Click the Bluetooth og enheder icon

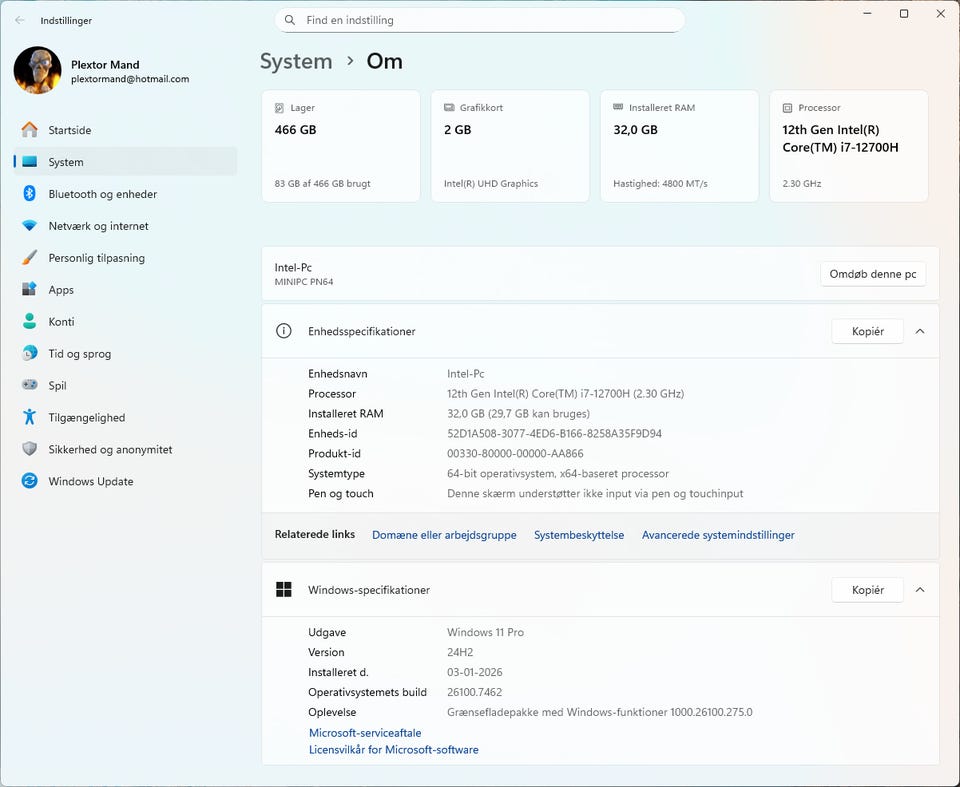pos(29,194)
